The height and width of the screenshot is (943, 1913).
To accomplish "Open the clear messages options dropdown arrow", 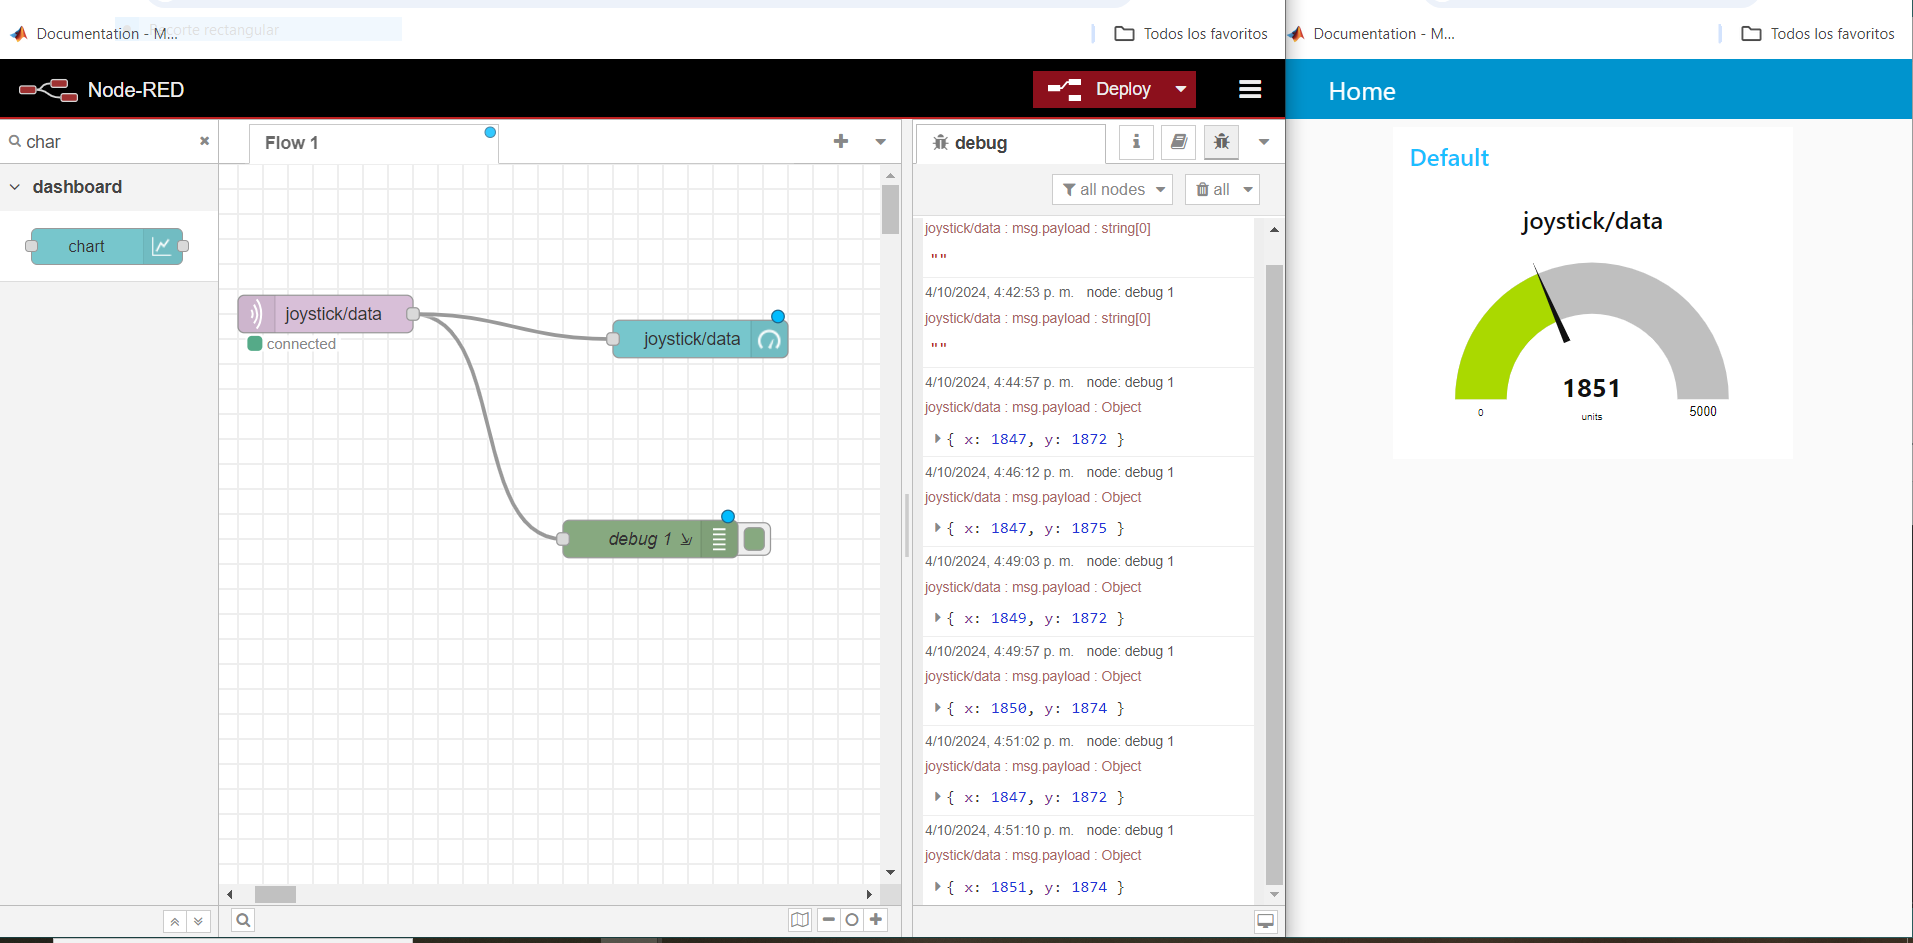I will coord(1248,190).
